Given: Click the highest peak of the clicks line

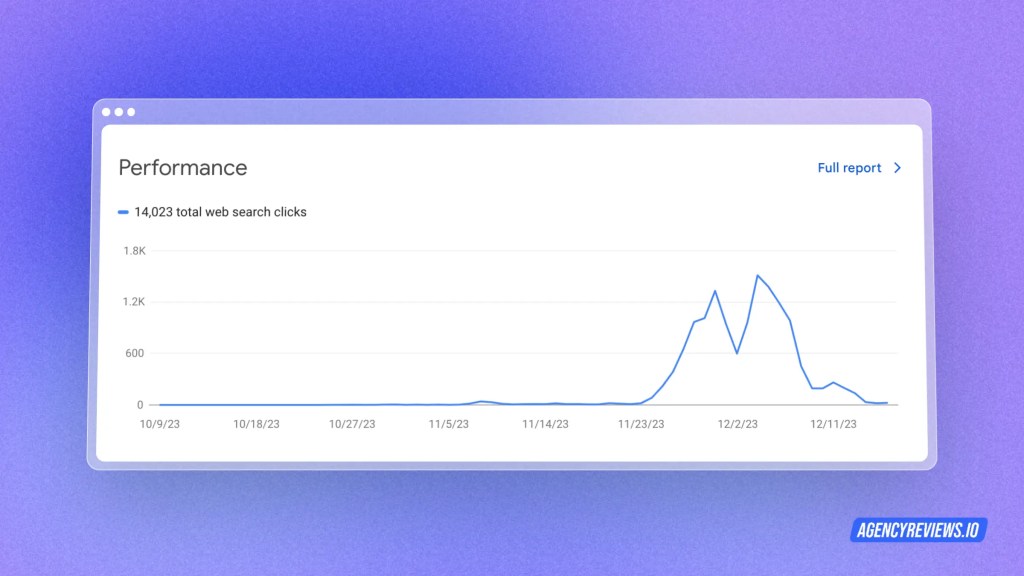Looking at the screenshot, I should point(758,275).
